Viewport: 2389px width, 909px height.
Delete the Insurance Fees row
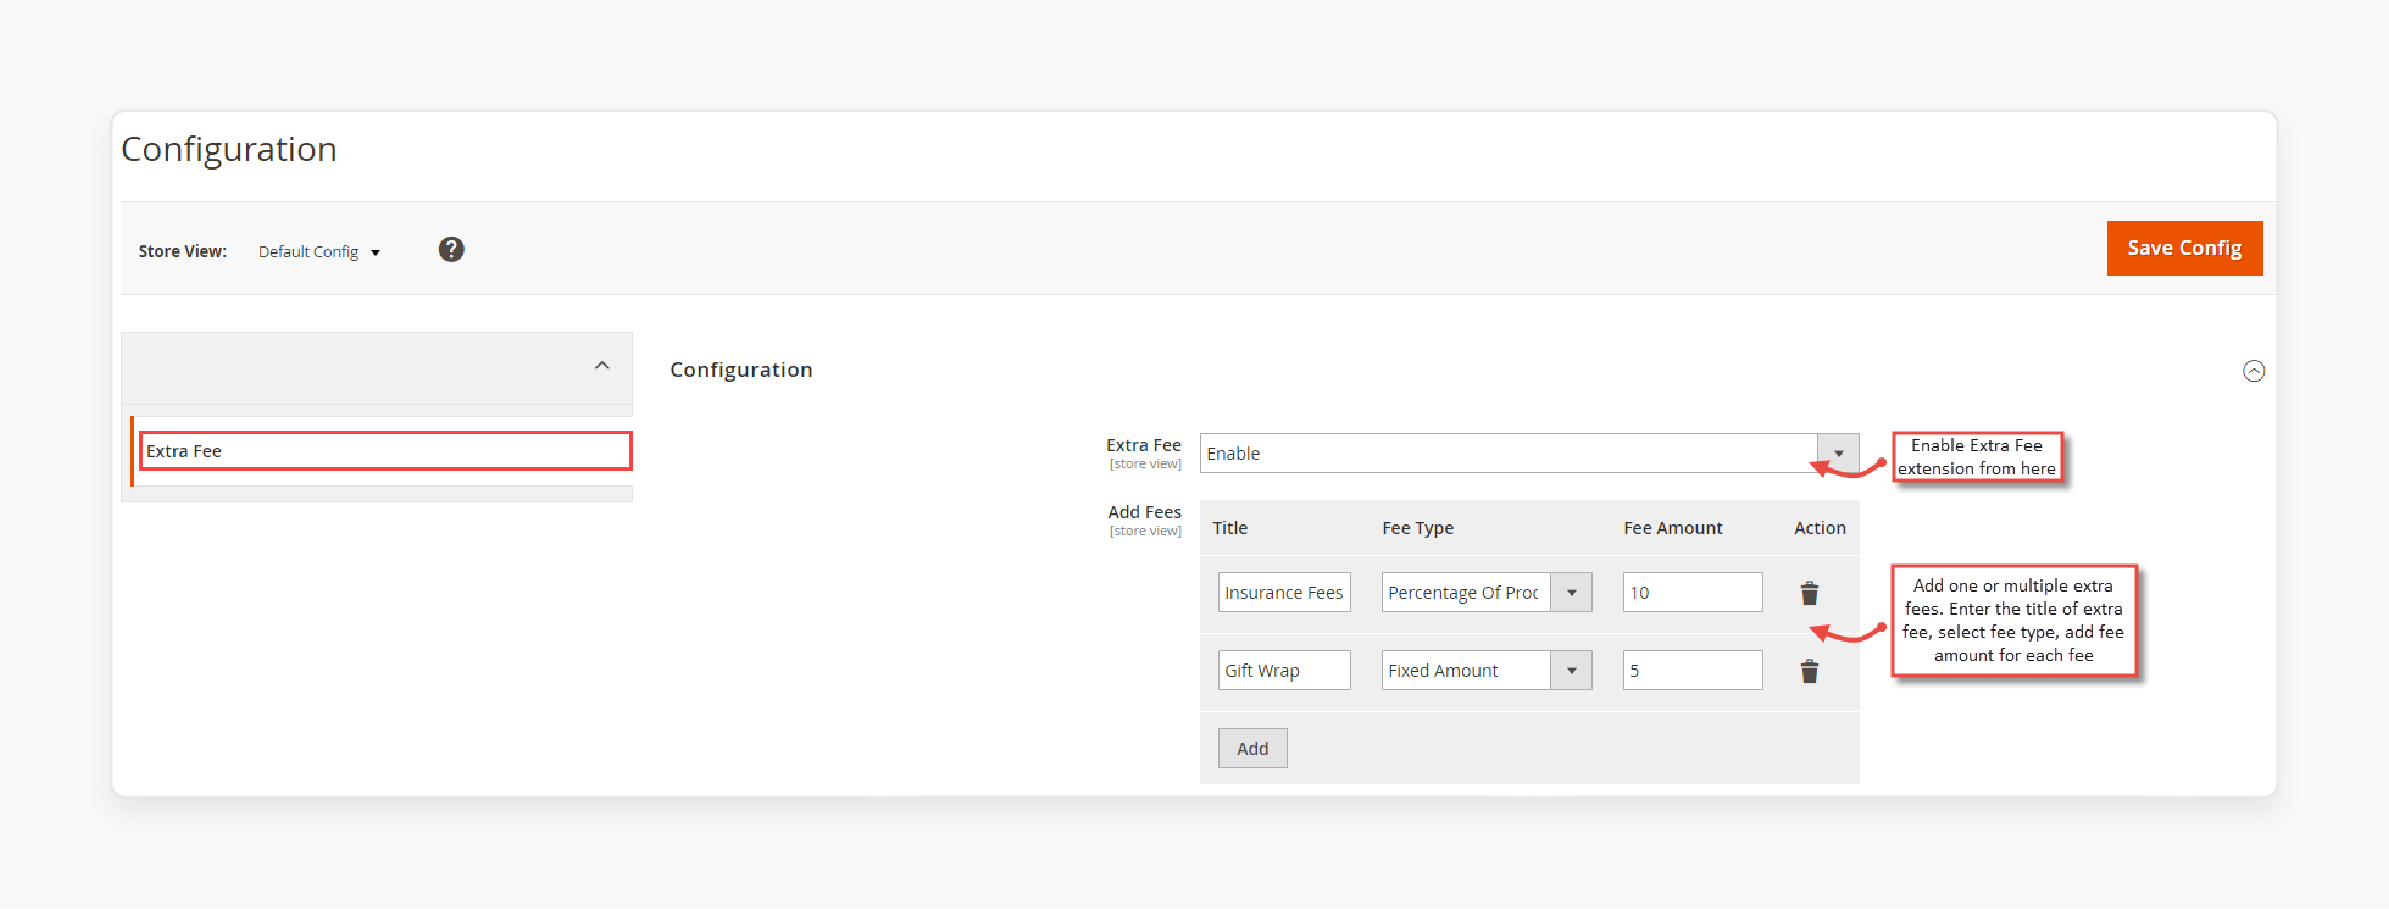coord(1809,593)
